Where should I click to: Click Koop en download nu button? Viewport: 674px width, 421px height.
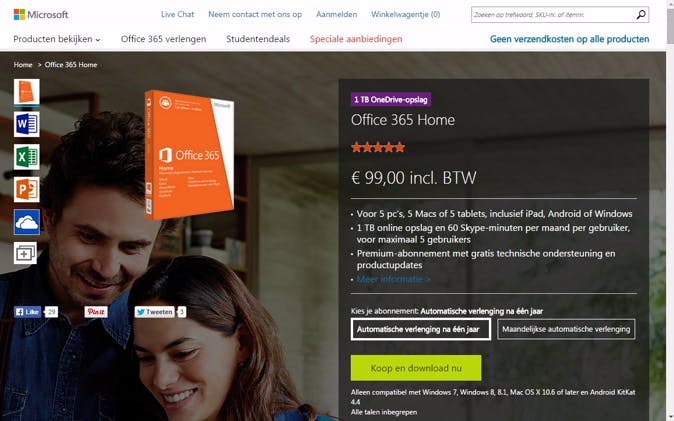tap(416, 368)
